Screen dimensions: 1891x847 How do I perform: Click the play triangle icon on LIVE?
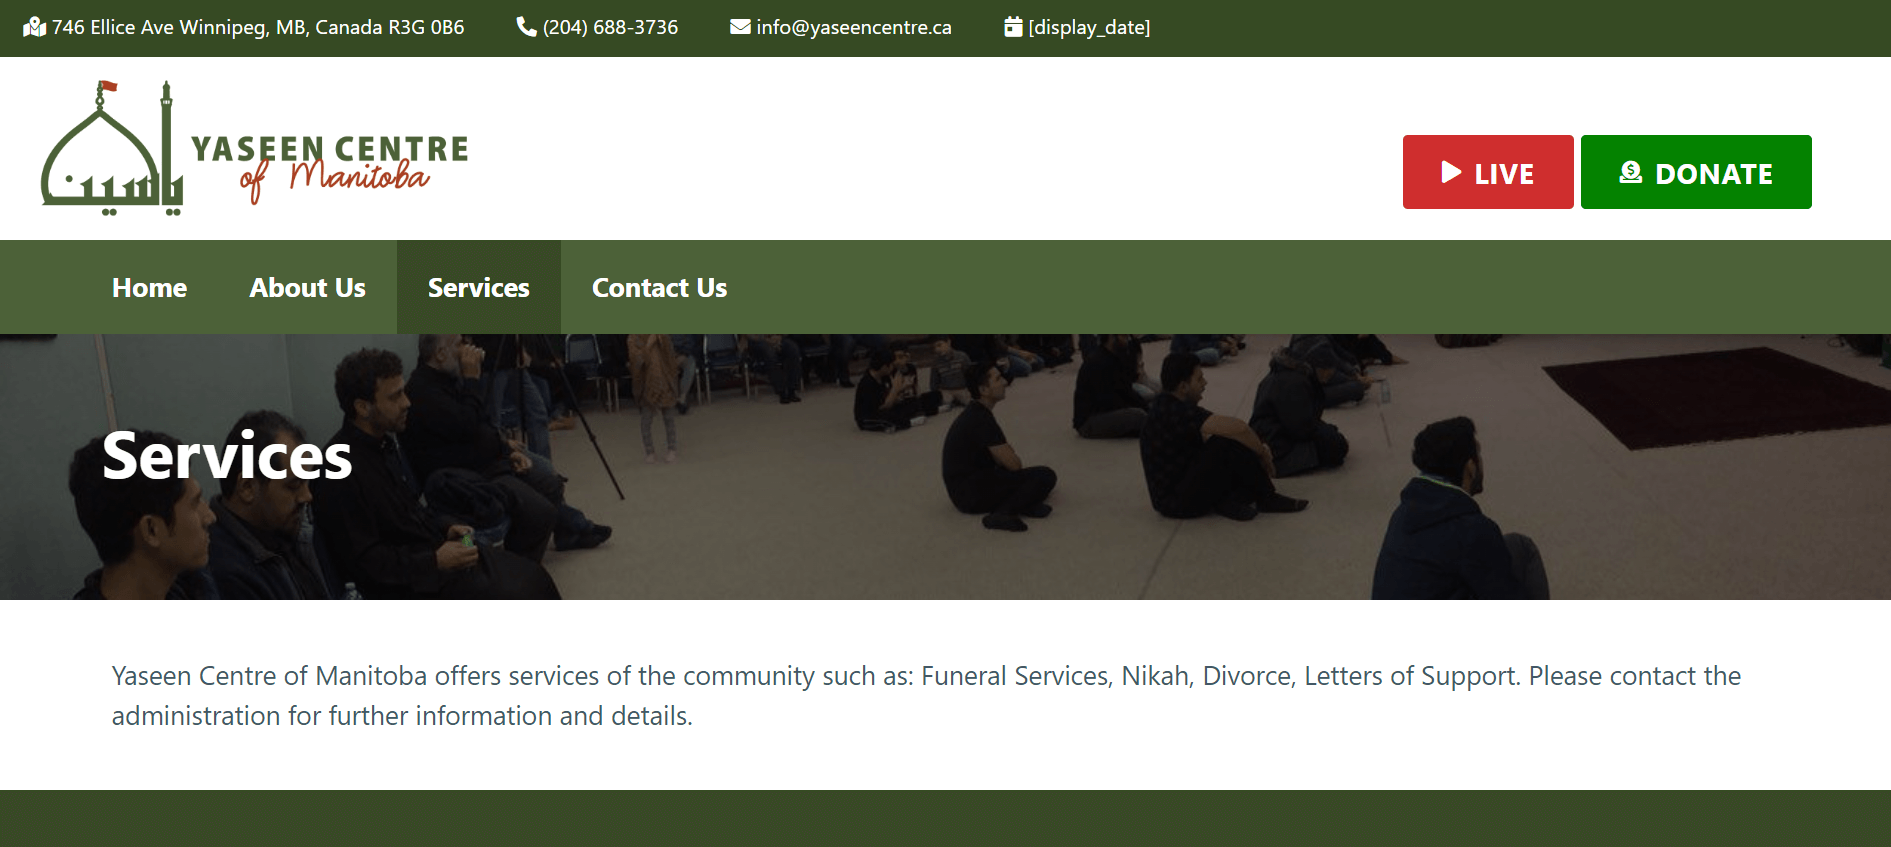coord(1451,172)
